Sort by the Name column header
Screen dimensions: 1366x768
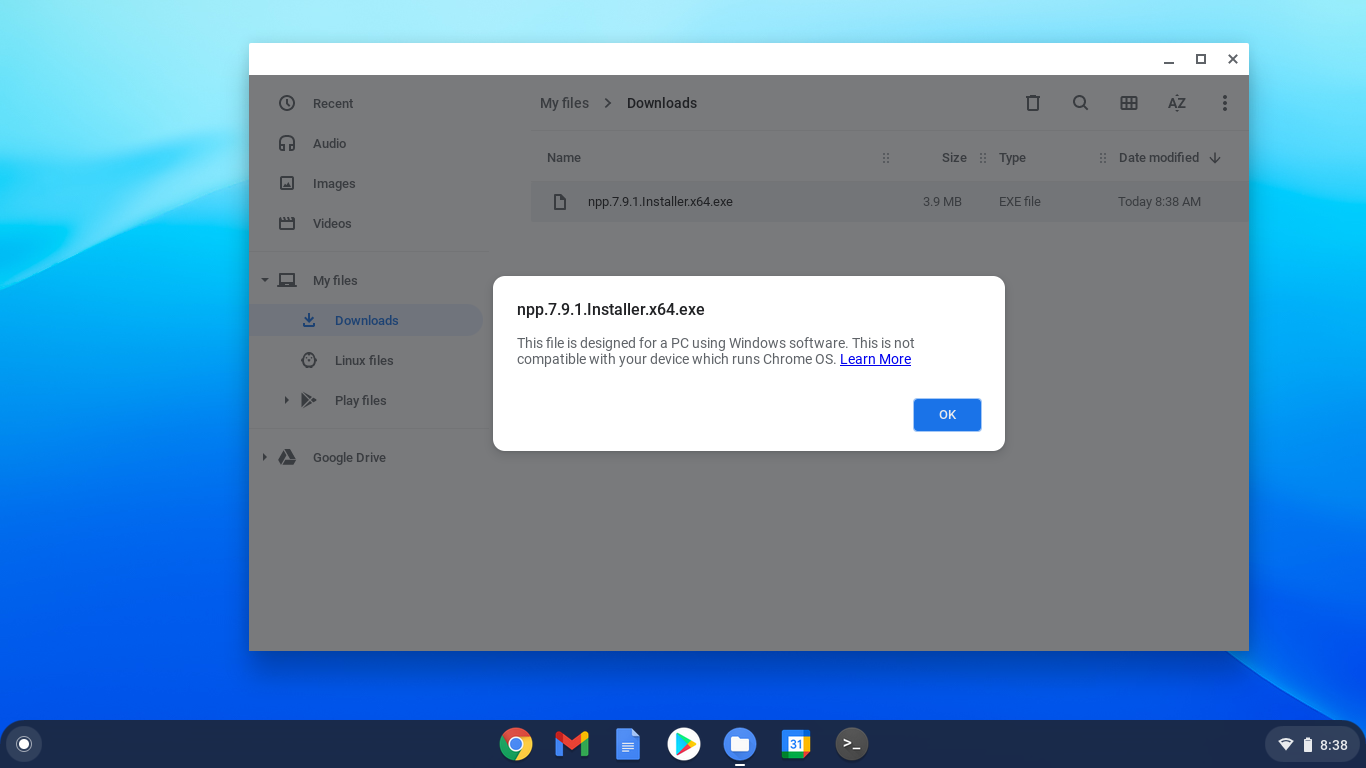point(564,158)
